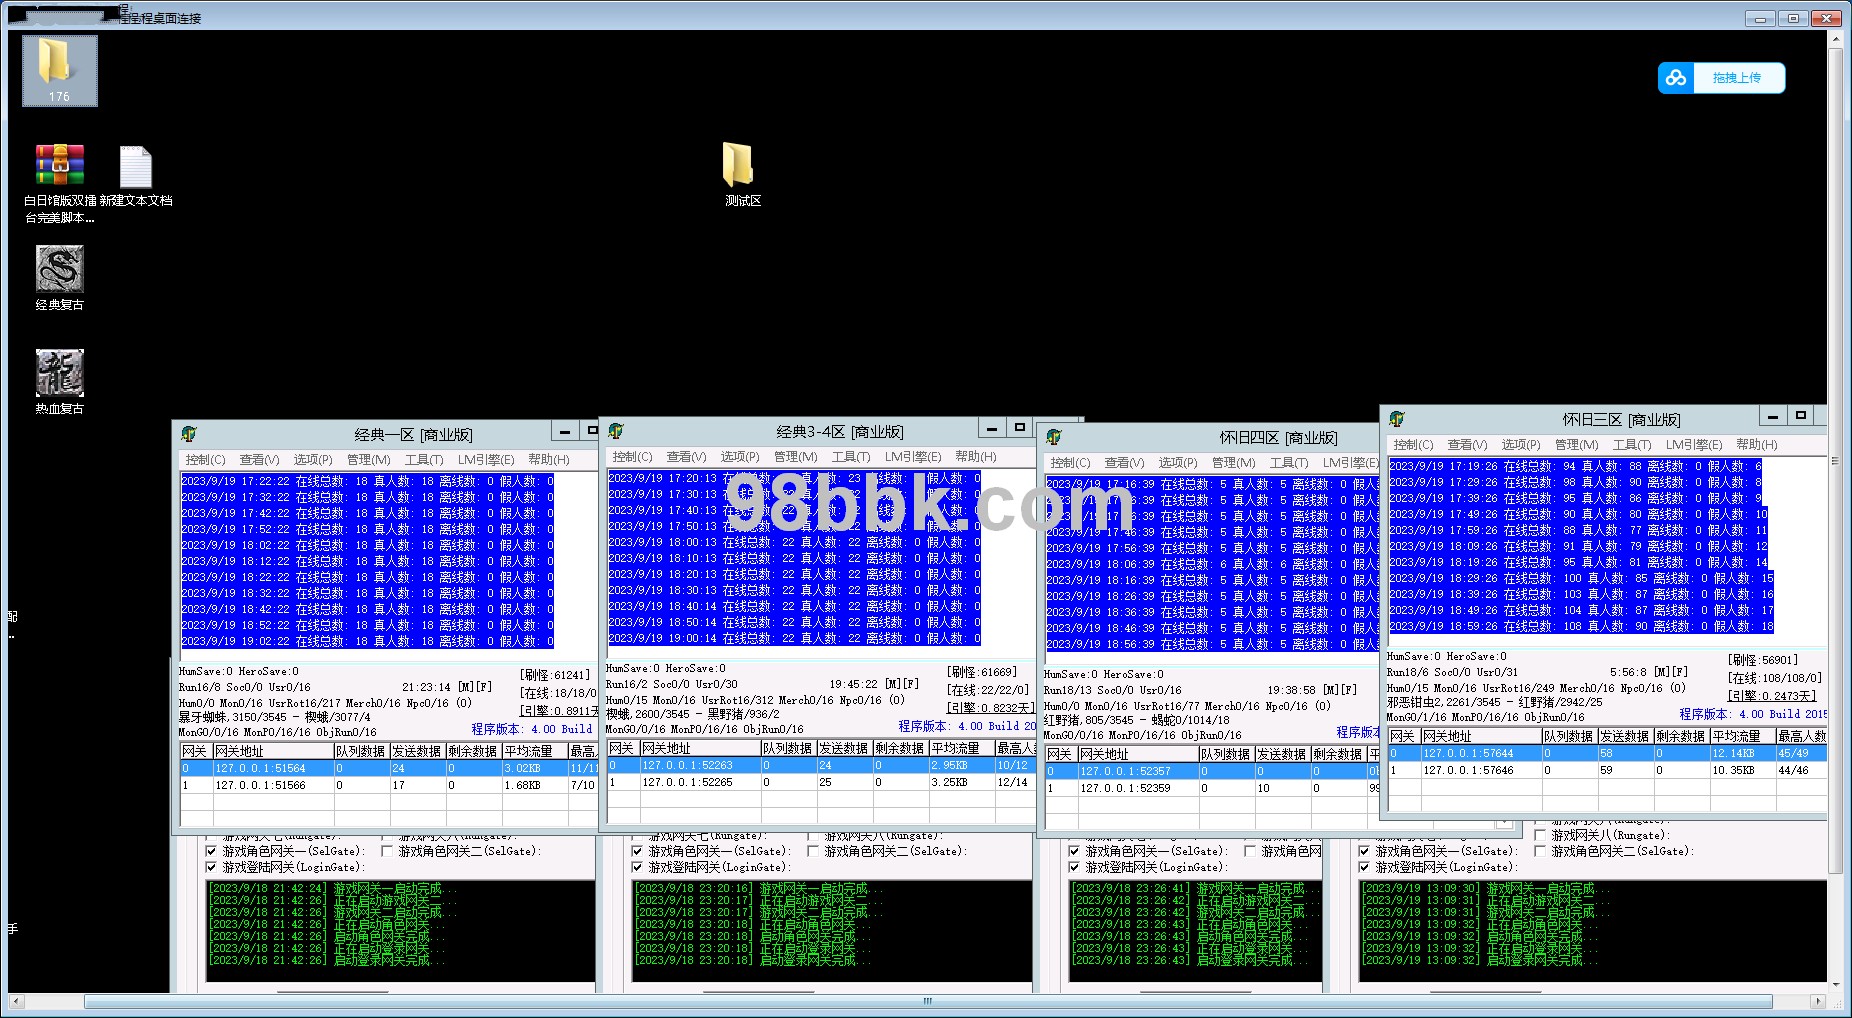Launch the 经典复古 dragon icon shortcut

pyautogui.click(x=59, y=270)
